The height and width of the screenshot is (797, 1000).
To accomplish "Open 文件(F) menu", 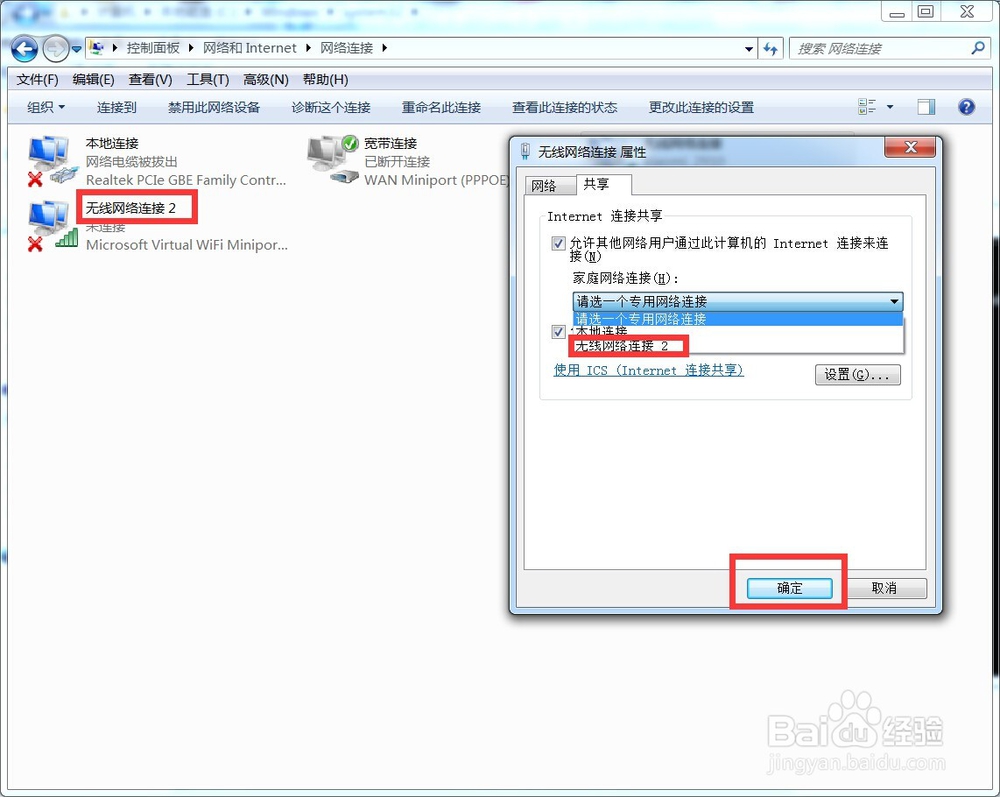I will pyautogui.click(x=37, y=79).
